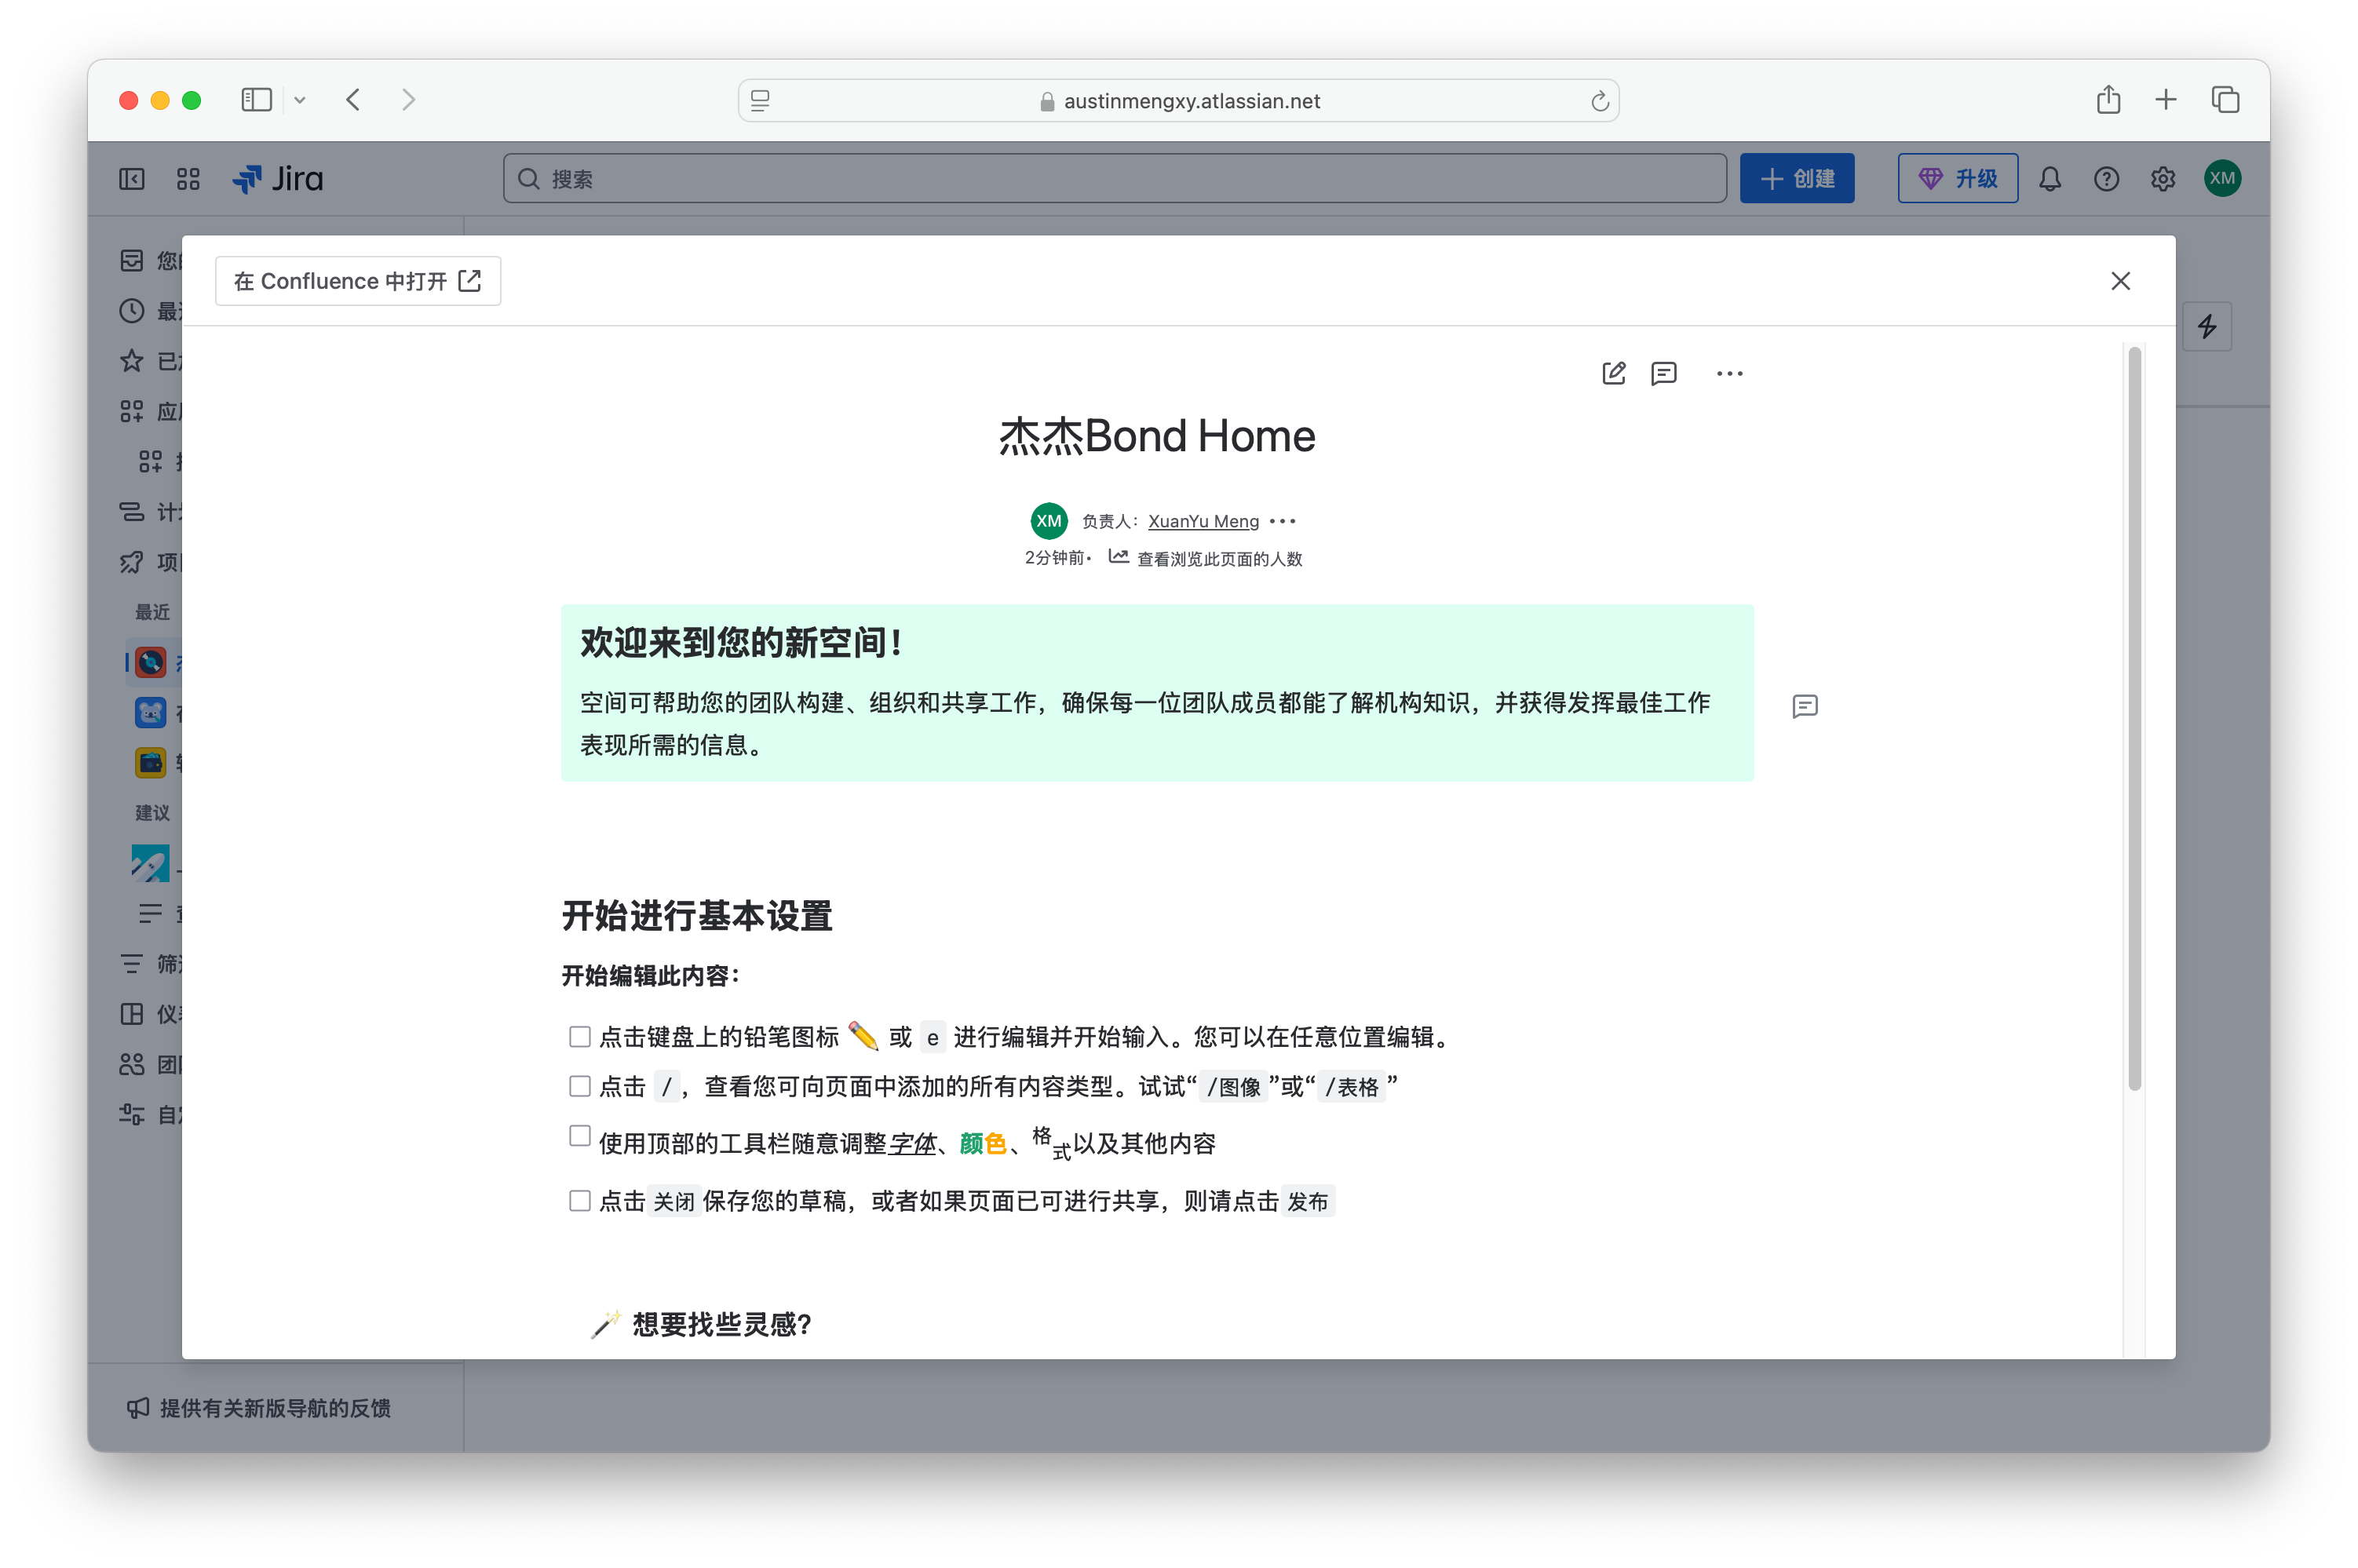
Task: Open Jira settings gear
Action: coord(2162,179)
